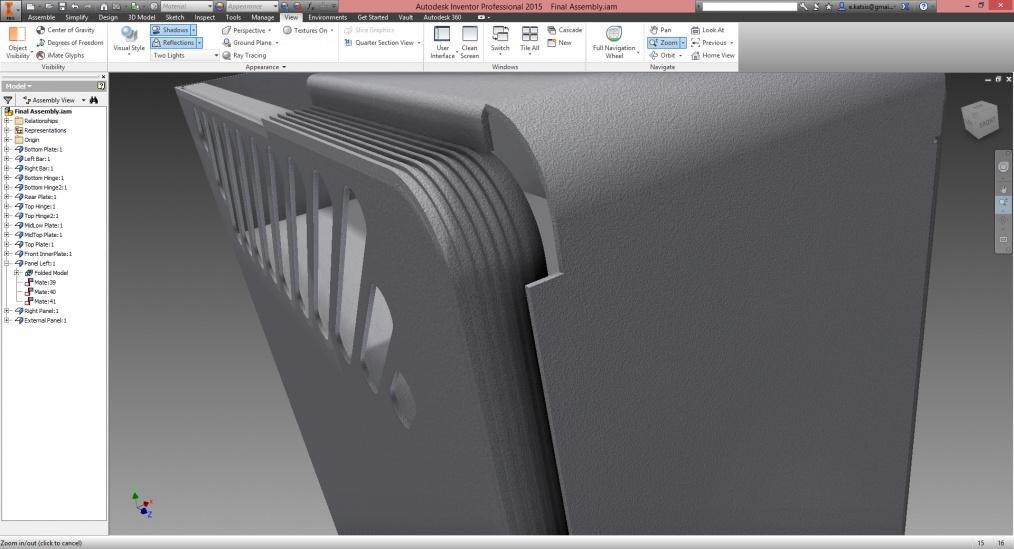Open the Help question mark icon
Image resolution: width=1014 pixels, height=549 pixels.
click(x=923, y=6)
